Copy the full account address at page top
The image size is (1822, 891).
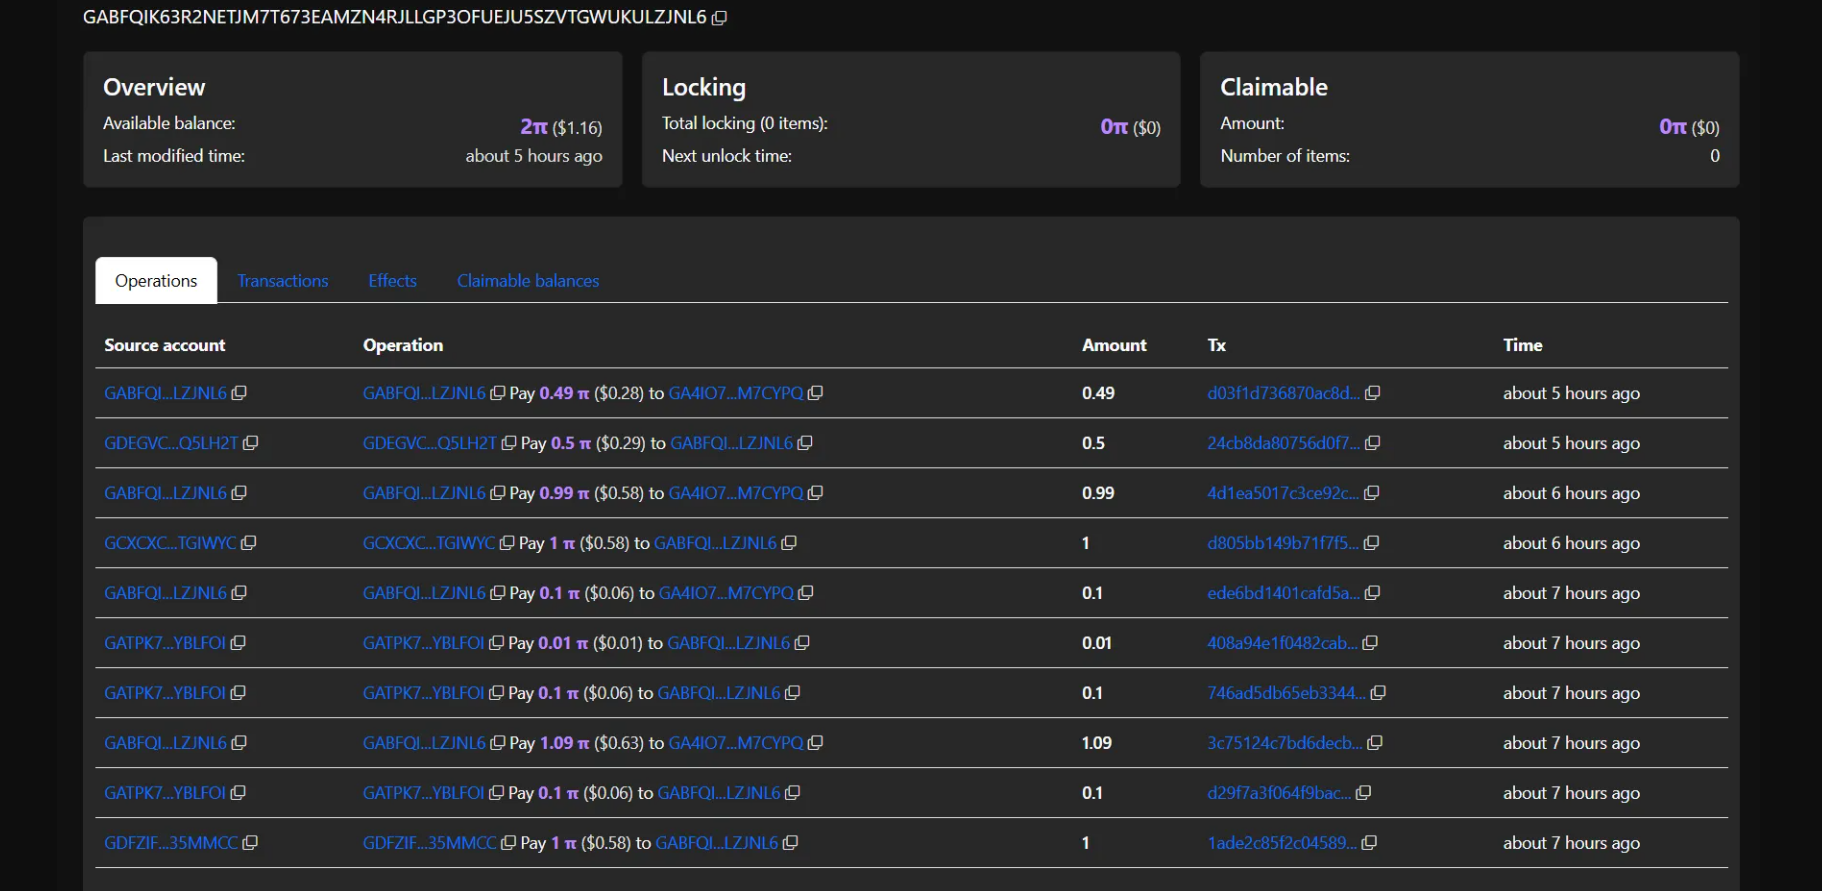pyautogui.click(x=719, y=18)
